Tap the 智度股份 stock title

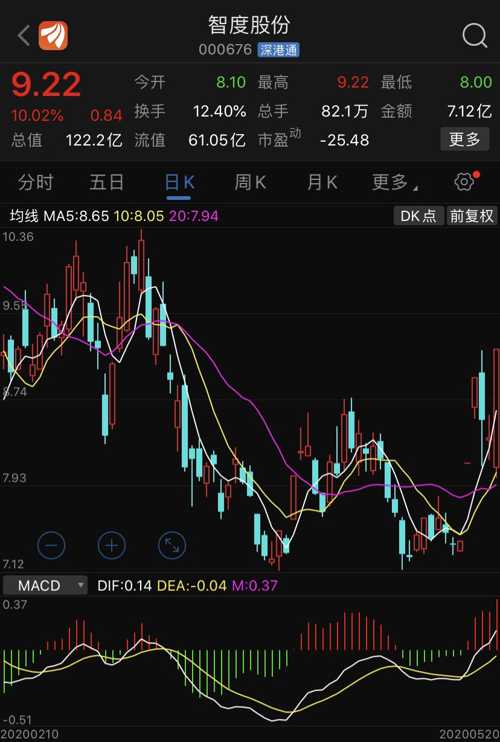point(249,25)
